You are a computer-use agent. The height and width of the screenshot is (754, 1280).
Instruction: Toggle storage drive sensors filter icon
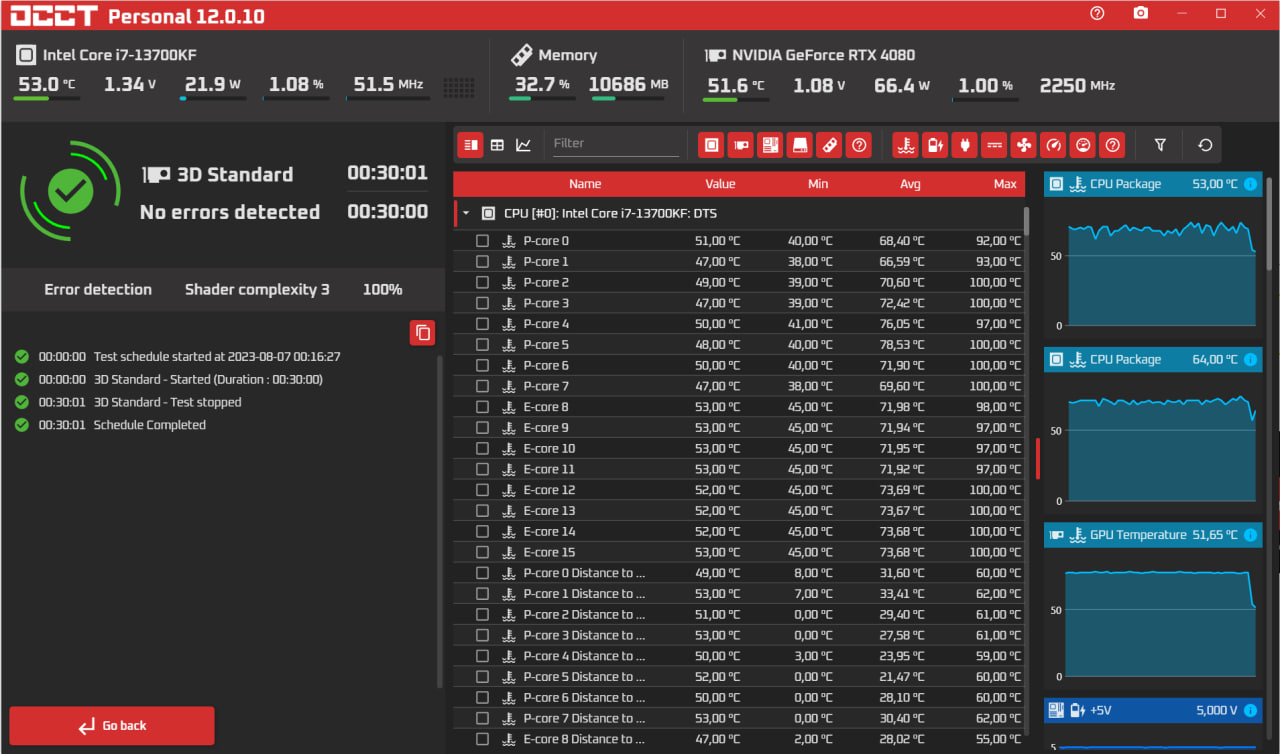coord(799,145)
